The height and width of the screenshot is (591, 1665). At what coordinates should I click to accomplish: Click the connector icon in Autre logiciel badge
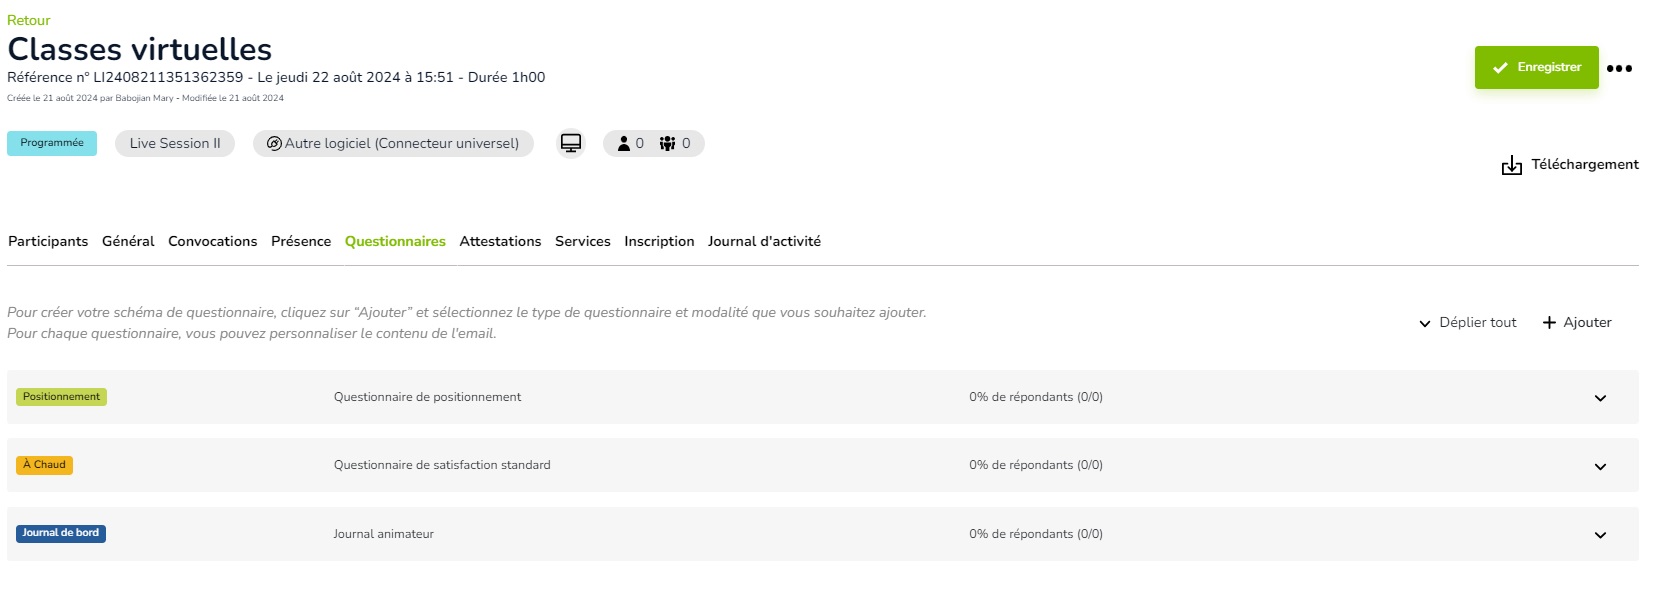(x=274, y=143)
